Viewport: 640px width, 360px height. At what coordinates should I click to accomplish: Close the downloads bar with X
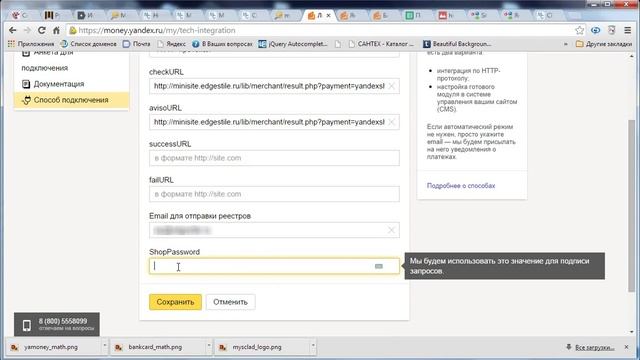(x=627, y=347)
